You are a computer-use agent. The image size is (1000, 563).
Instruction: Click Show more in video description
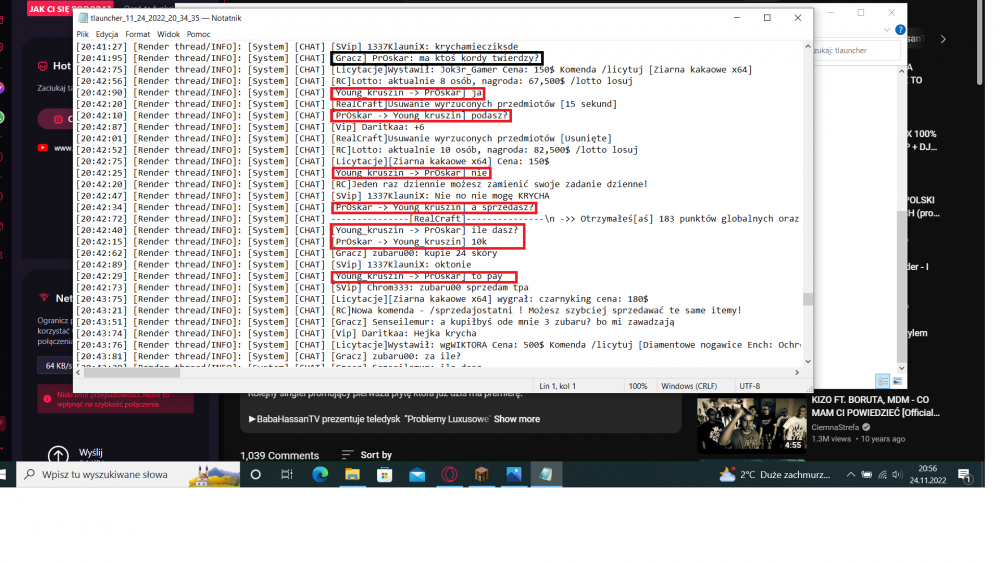[x=516, y=419]
